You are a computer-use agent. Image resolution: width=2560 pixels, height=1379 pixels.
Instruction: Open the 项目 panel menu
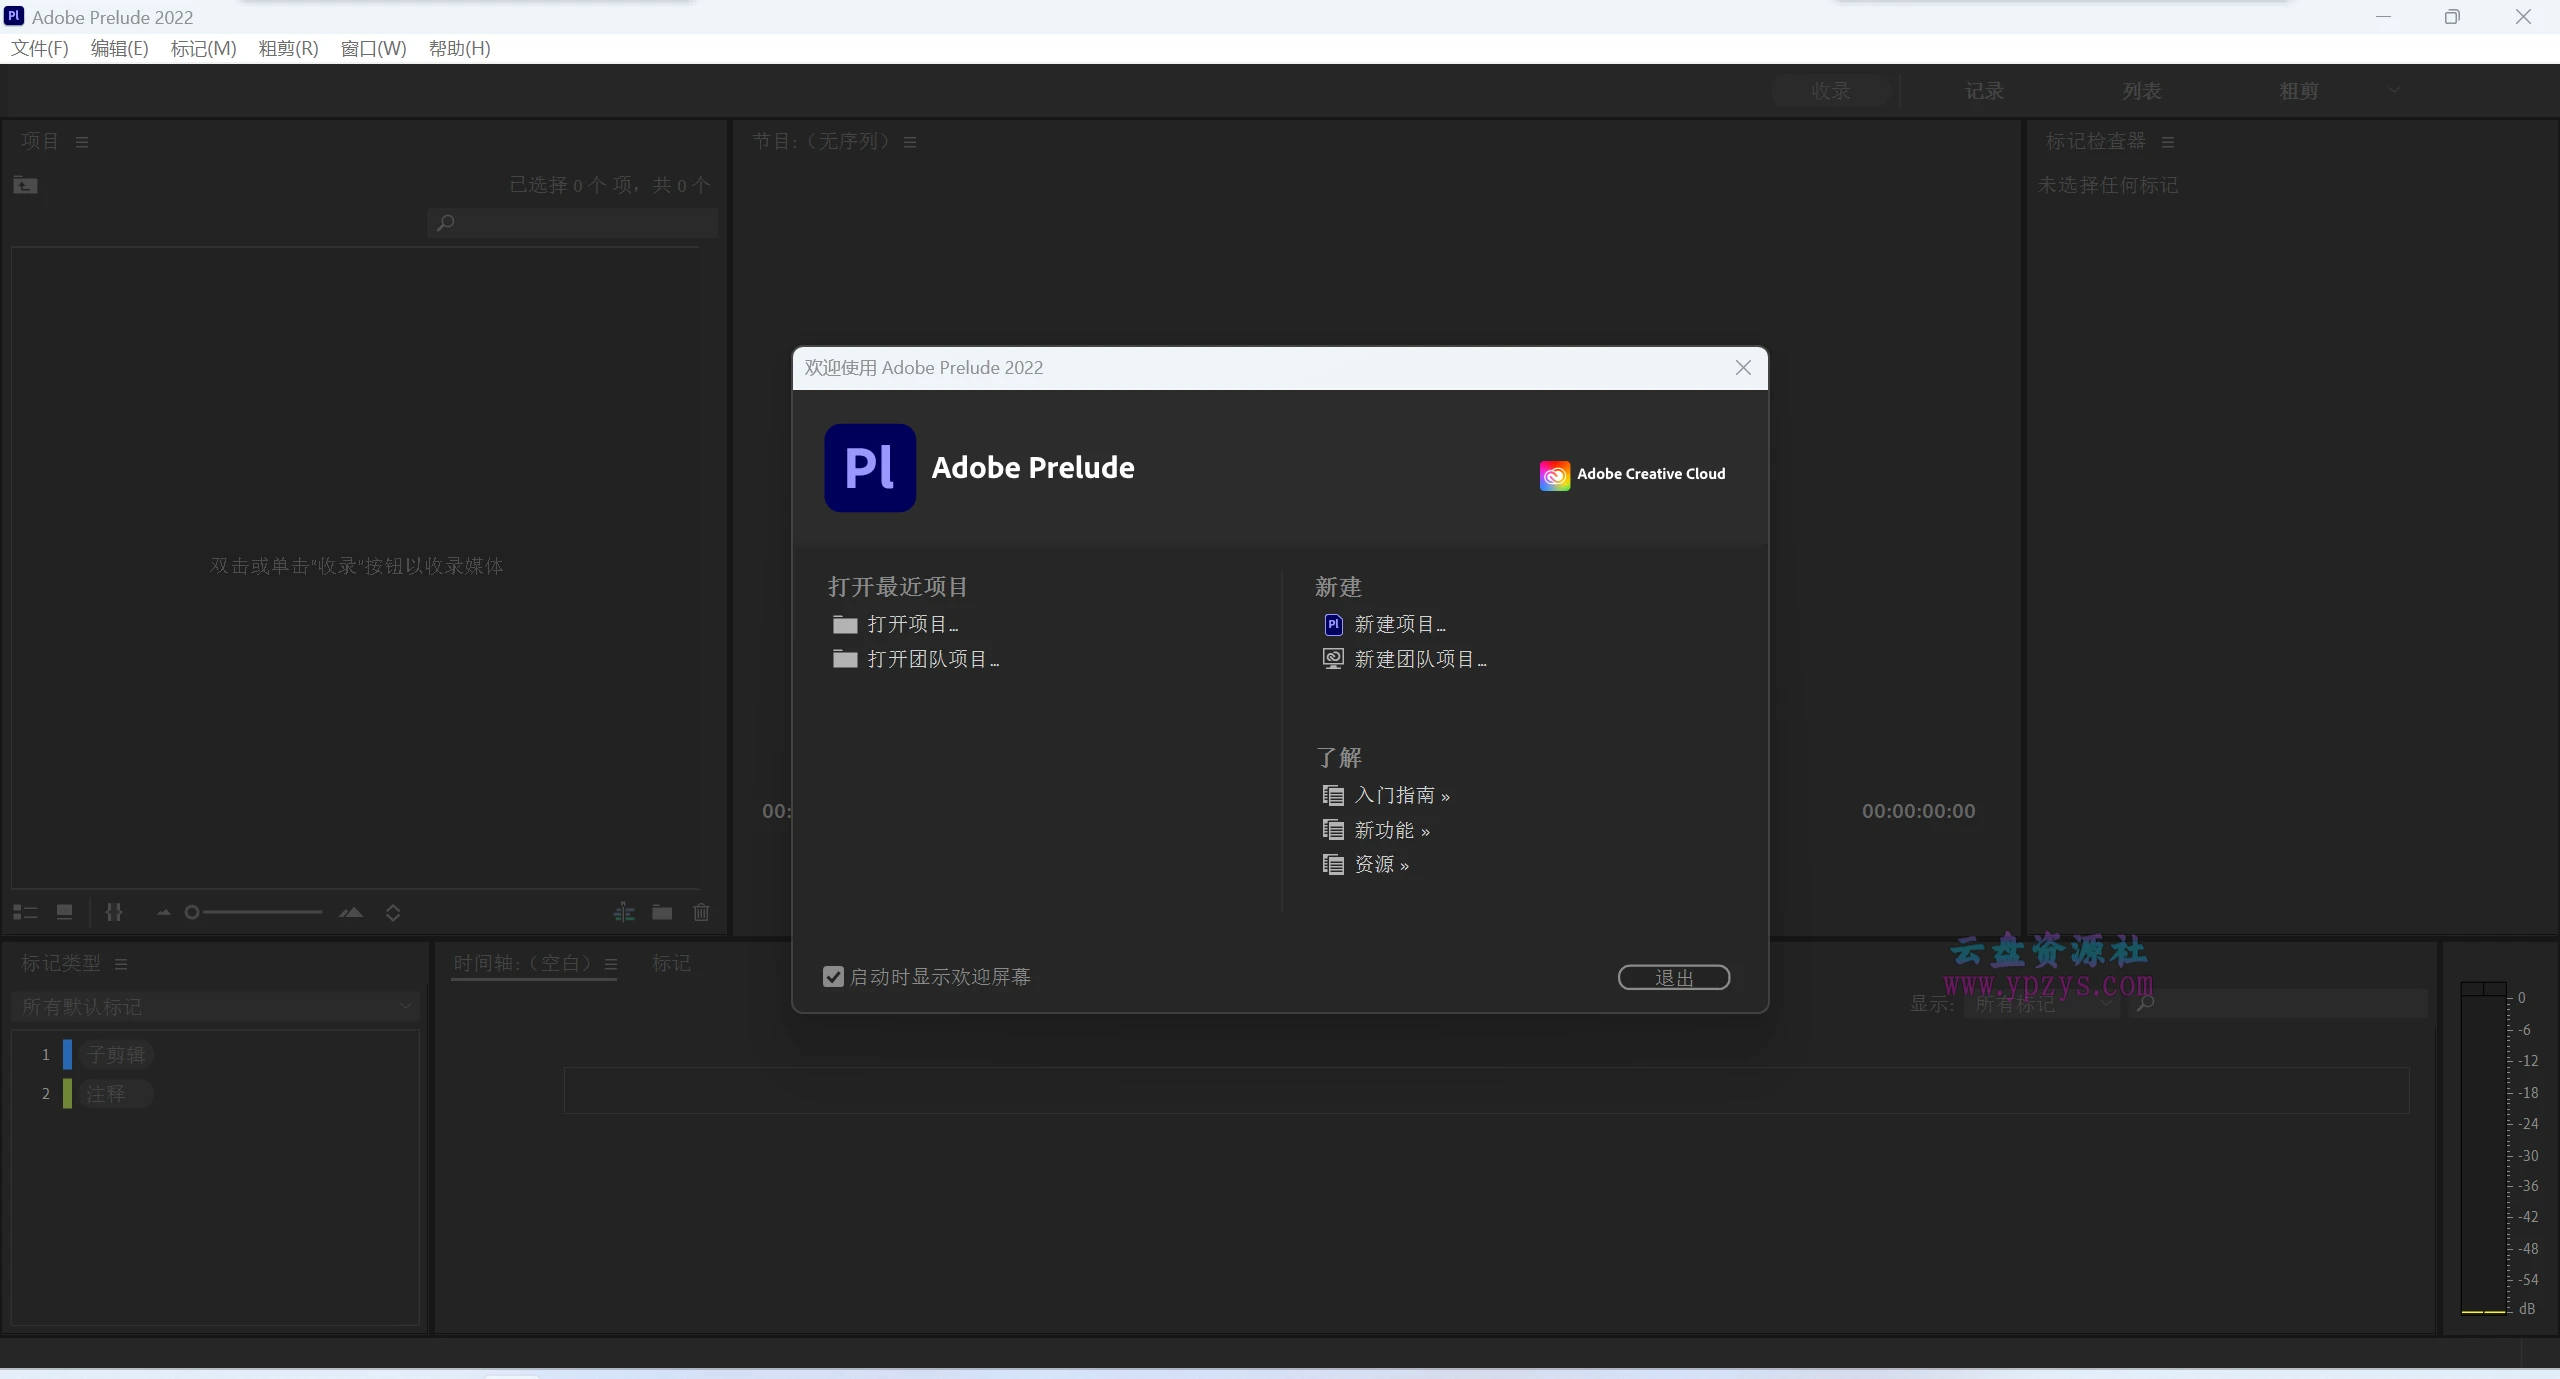(x=82, y=142)
